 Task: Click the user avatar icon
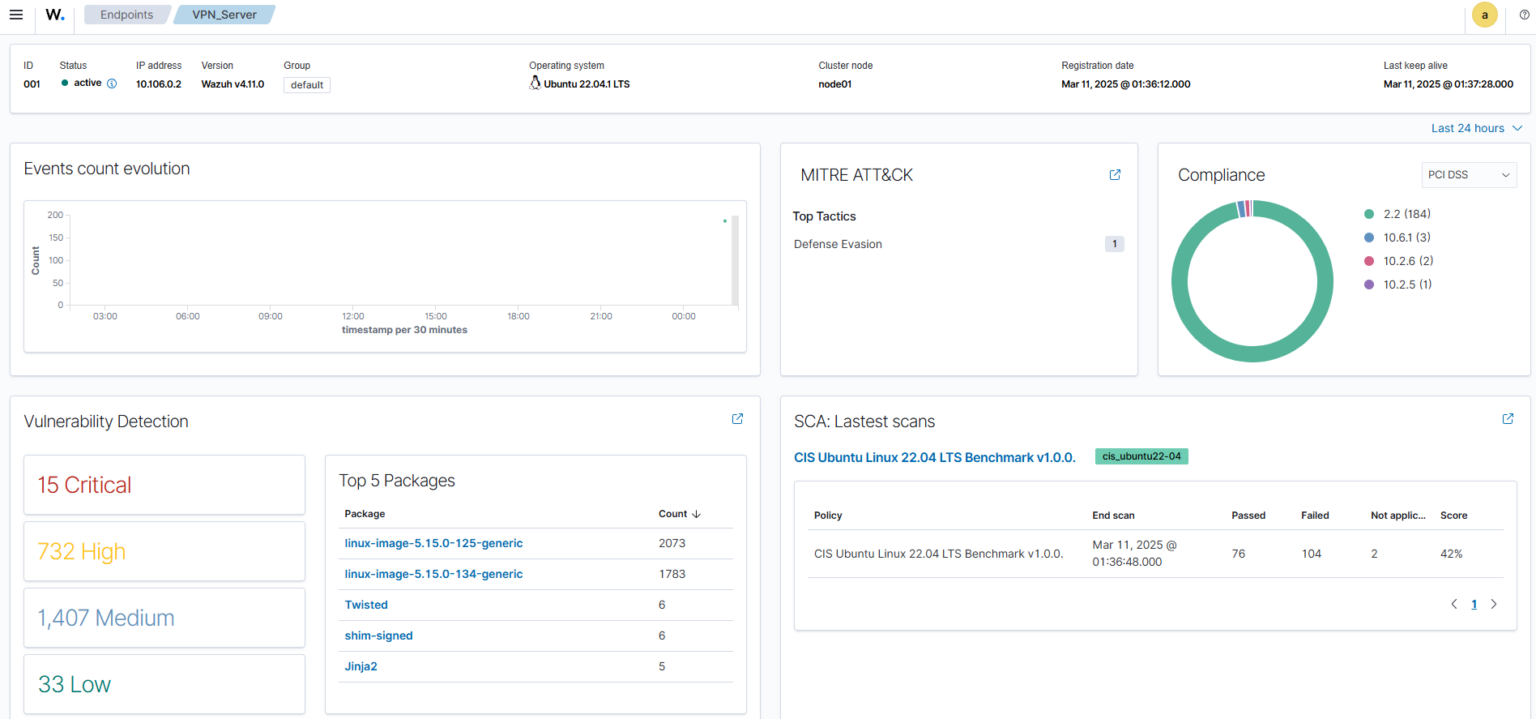(x=1484, y=16)
